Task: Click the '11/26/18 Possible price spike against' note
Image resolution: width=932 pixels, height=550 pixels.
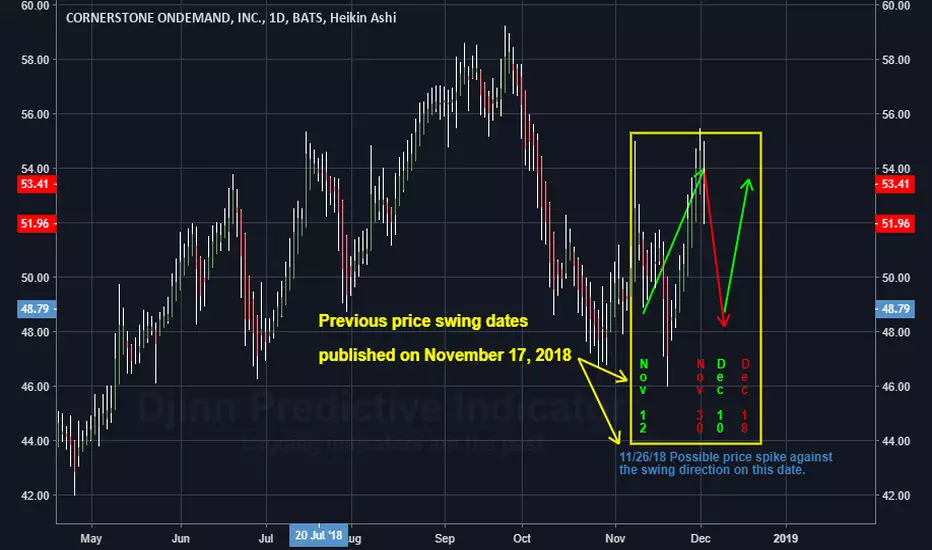Action: pos(726,457)
